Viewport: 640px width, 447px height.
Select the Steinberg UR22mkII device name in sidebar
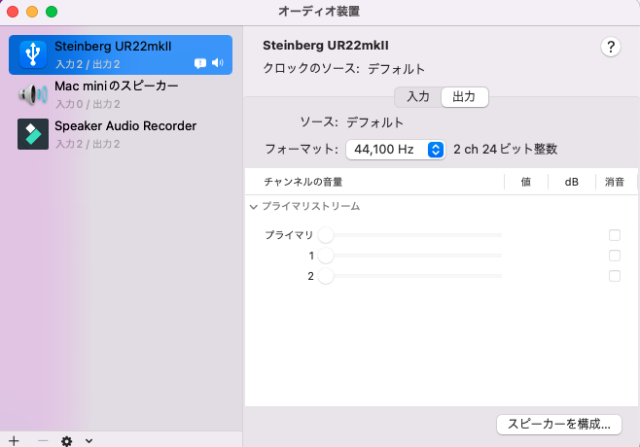(x=113, y=46)
